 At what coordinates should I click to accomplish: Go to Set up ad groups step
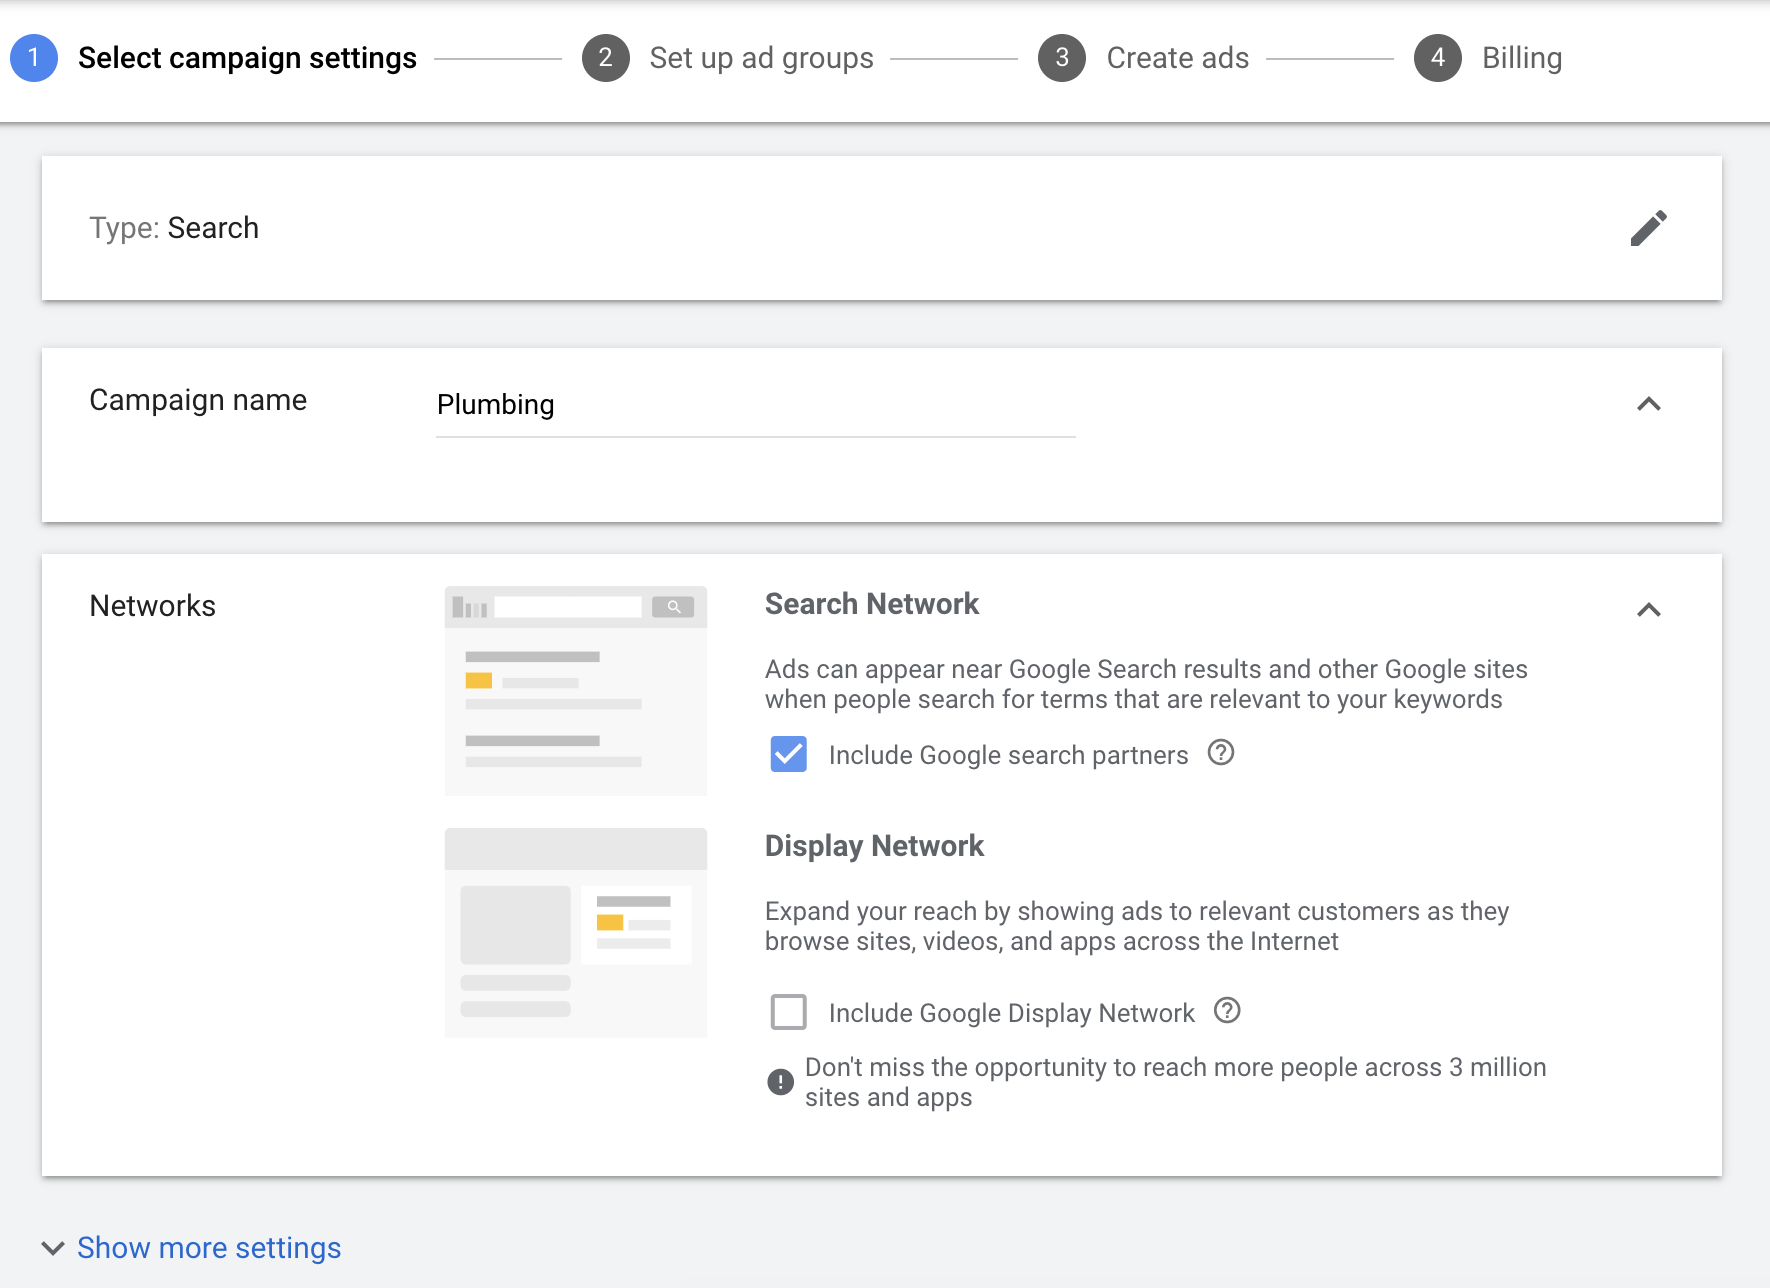761,58
